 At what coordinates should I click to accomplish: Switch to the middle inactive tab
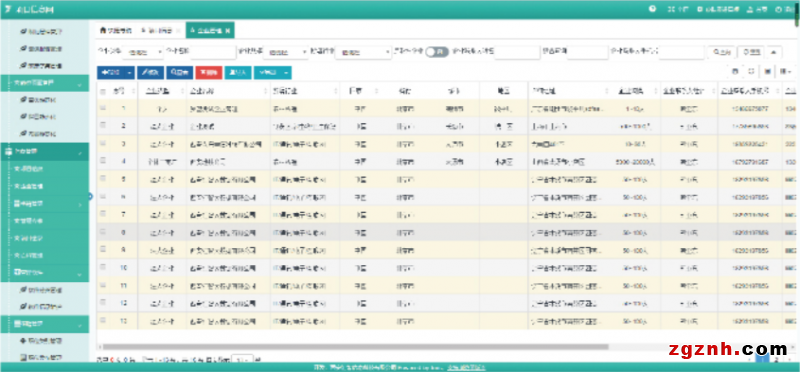click(x=159, y=31)
